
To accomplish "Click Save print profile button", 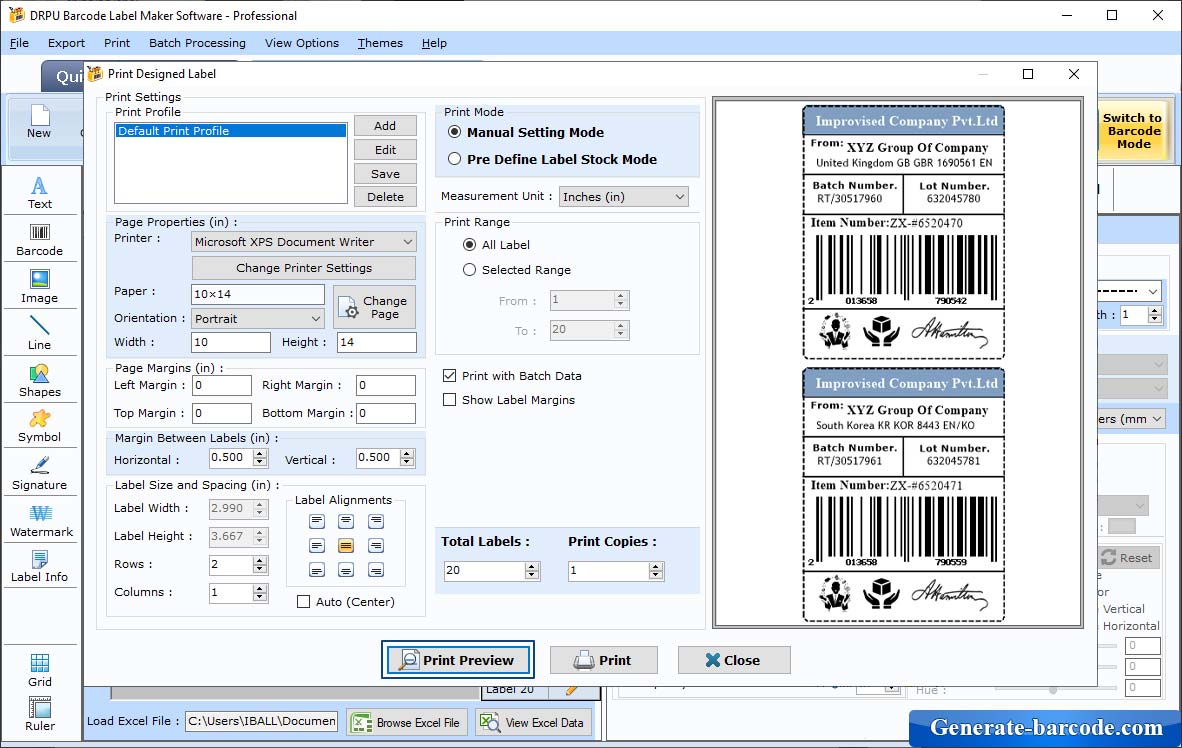I will tap(385, 173).
